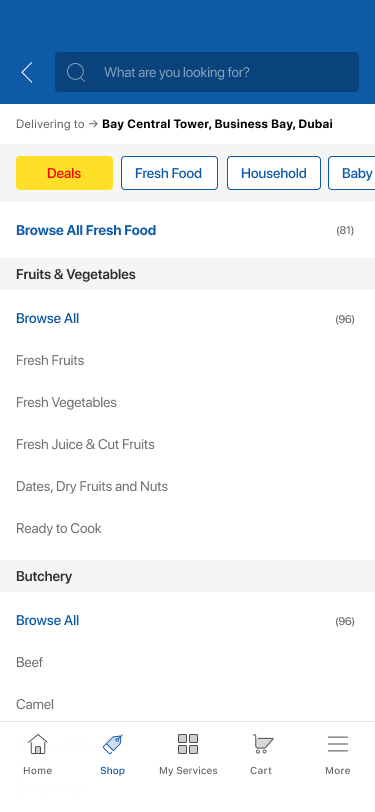
Task: Open the More hamburger menu icon
Action: pyautogui.click(x=338, y=744)
